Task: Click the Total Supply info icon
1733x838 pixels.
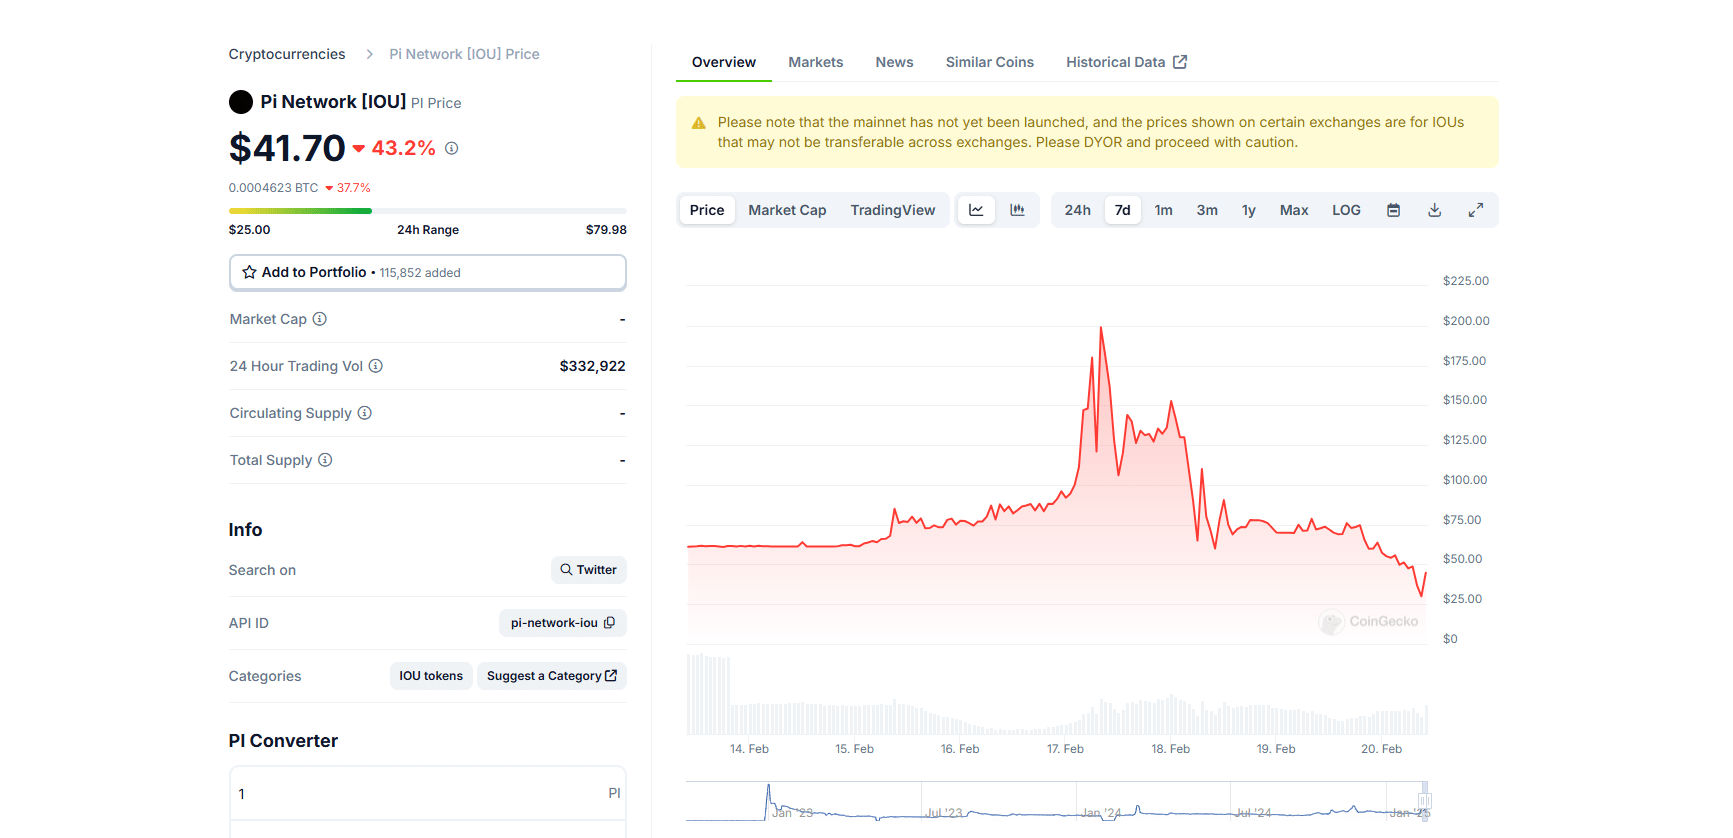Action: [325, 460]
